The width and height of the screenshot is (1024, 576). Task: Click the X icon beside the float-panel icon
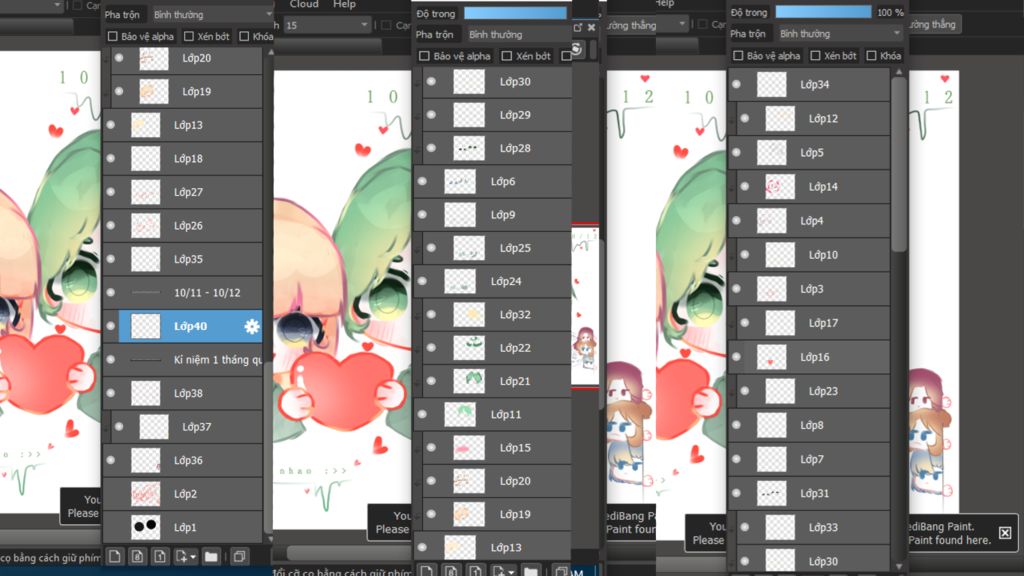tap(591, 27)
